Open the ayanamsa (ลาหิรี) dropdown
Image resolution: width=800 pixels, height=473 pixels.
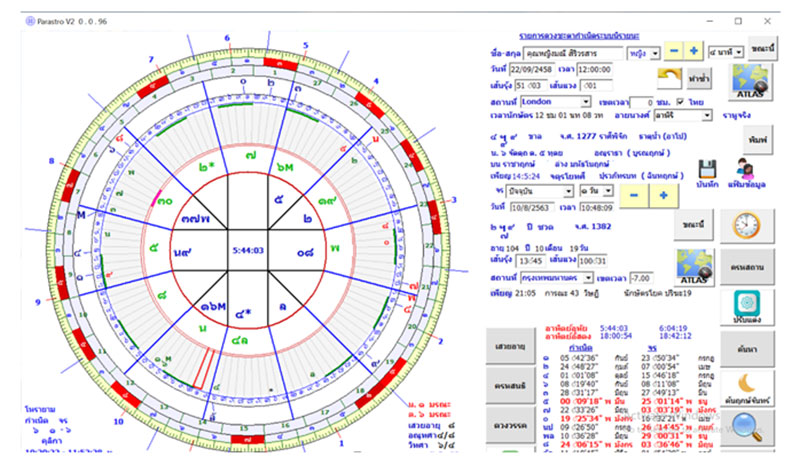pyautogui.click(x=707, y=115)
